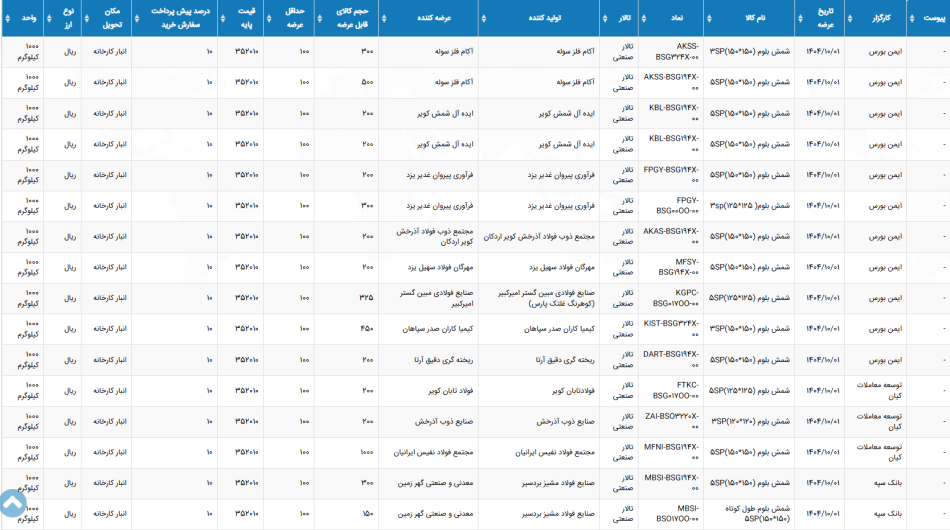Sort by نماد column sort arrows
The image size is (950, 530).
click(x=643, y=18)
